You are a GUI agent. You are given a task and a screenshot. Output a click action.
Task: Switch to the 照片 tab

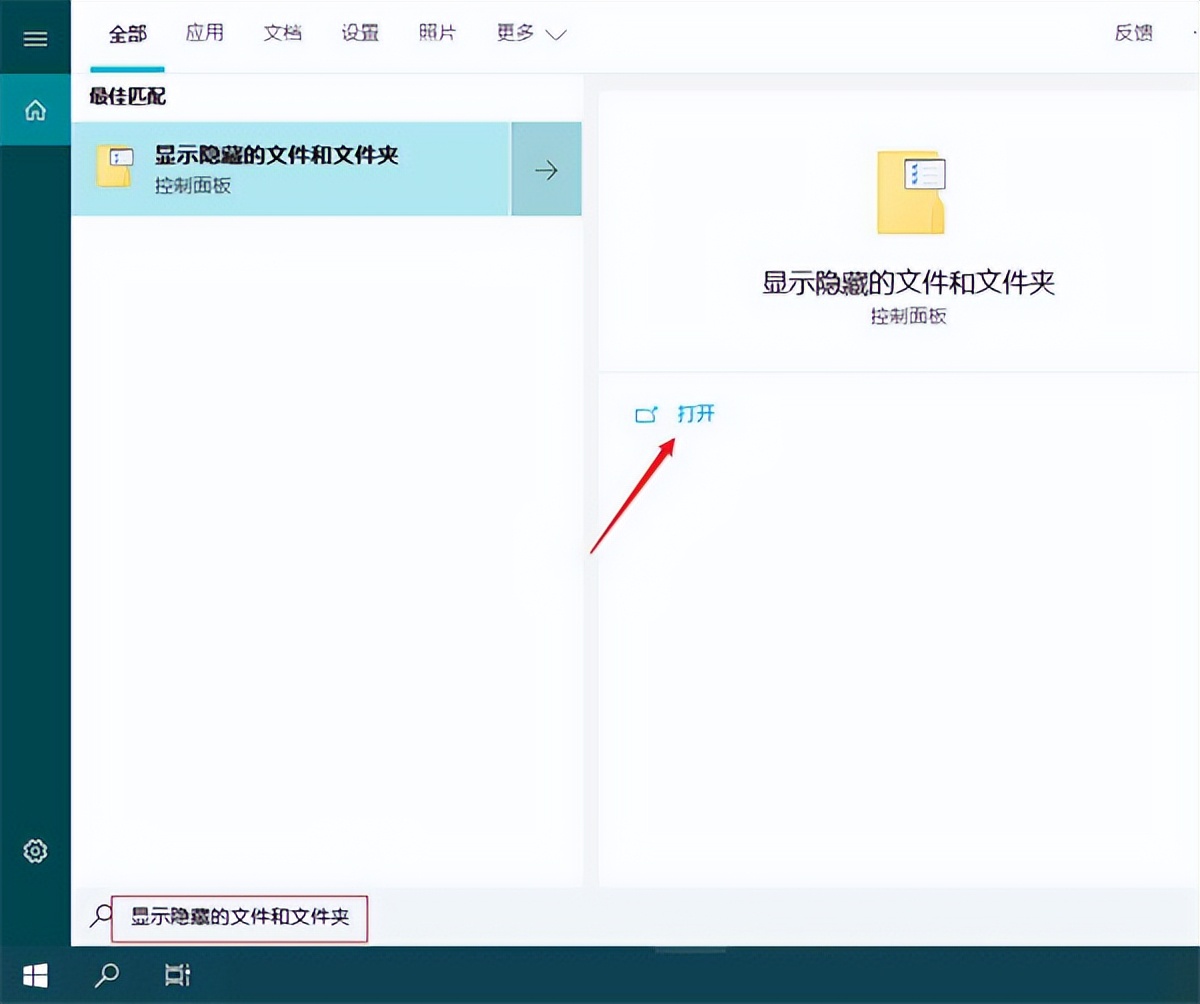coord(437,32)
